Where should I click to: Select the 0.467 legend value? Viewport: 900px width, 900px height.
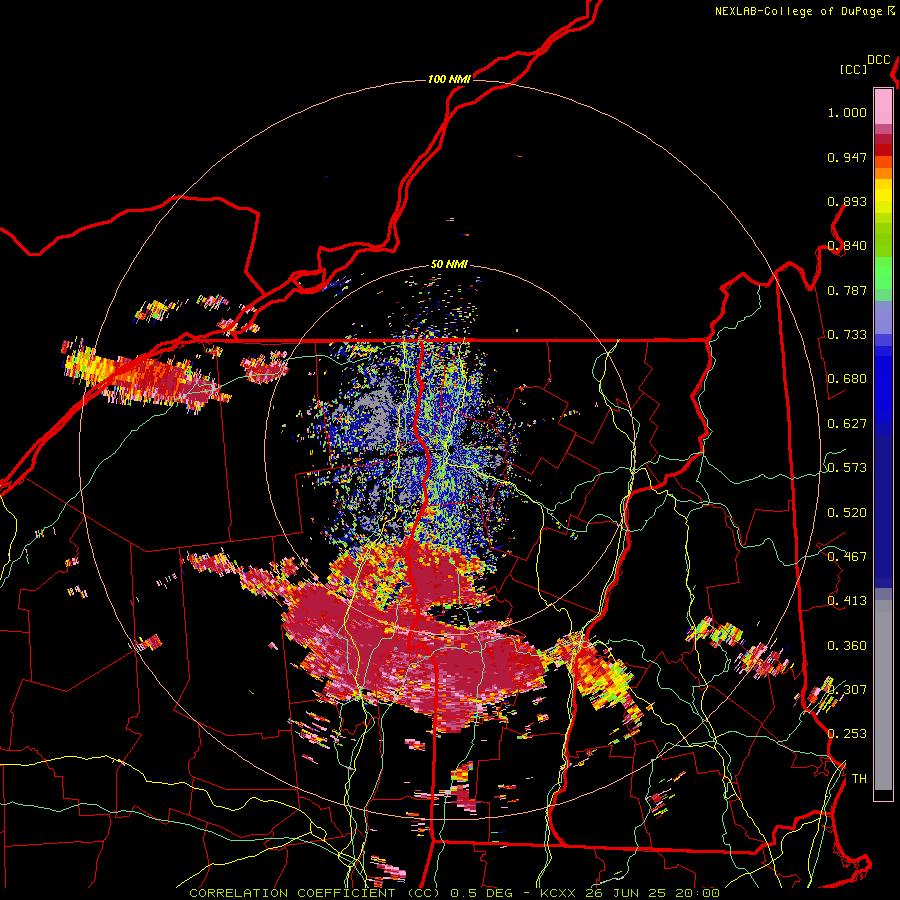[x=847, y=556]
